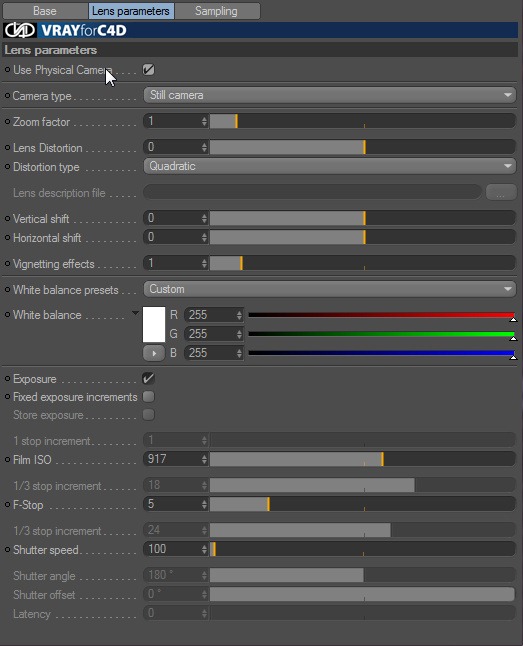Click the animation dot beside Zoom factor
This screenshot has width=523, height=646.
coord(7,122)
